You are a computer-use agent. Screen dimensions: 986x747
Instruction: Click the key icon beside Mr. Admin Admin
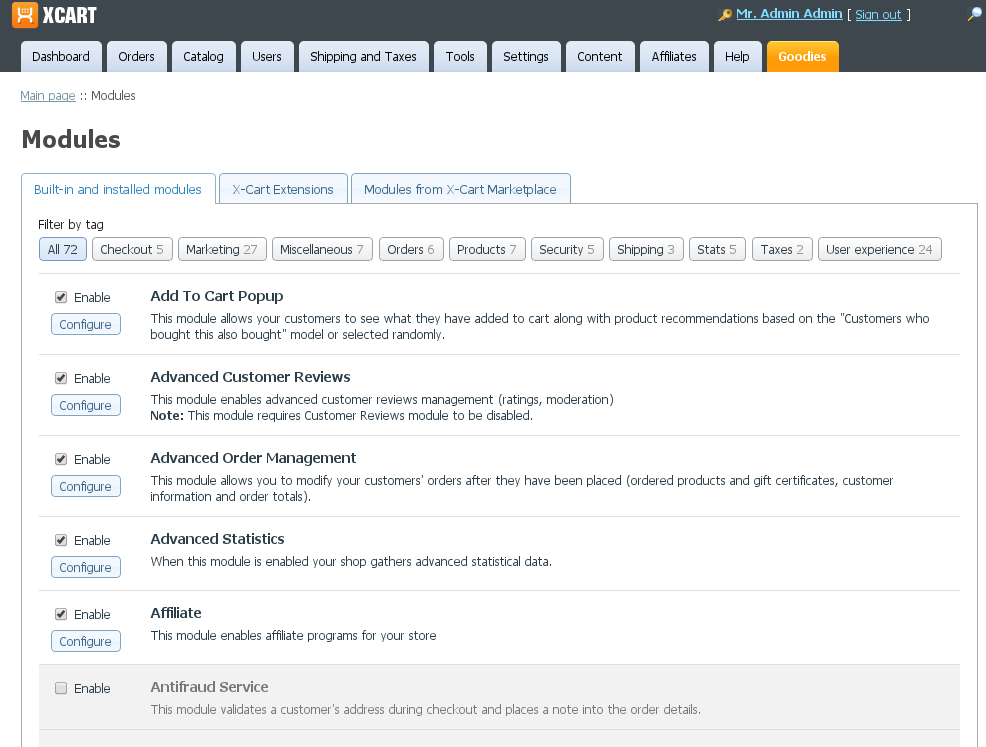[x=724, y=14]
